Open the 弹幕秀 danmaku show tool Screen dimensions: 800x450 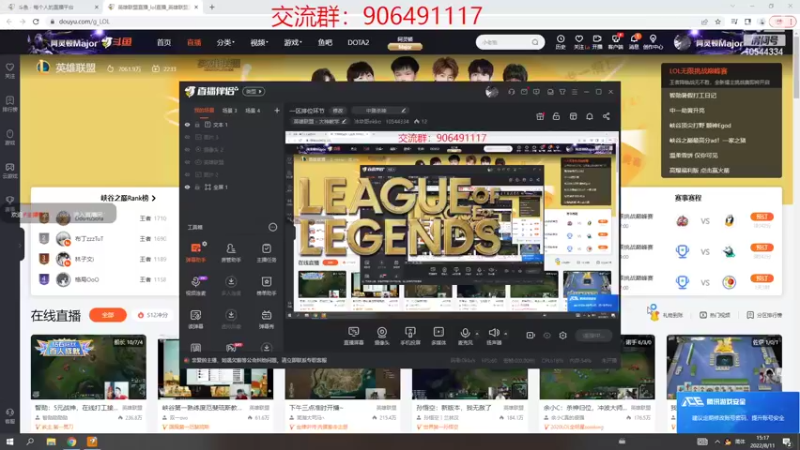click(x=266, y=319)
